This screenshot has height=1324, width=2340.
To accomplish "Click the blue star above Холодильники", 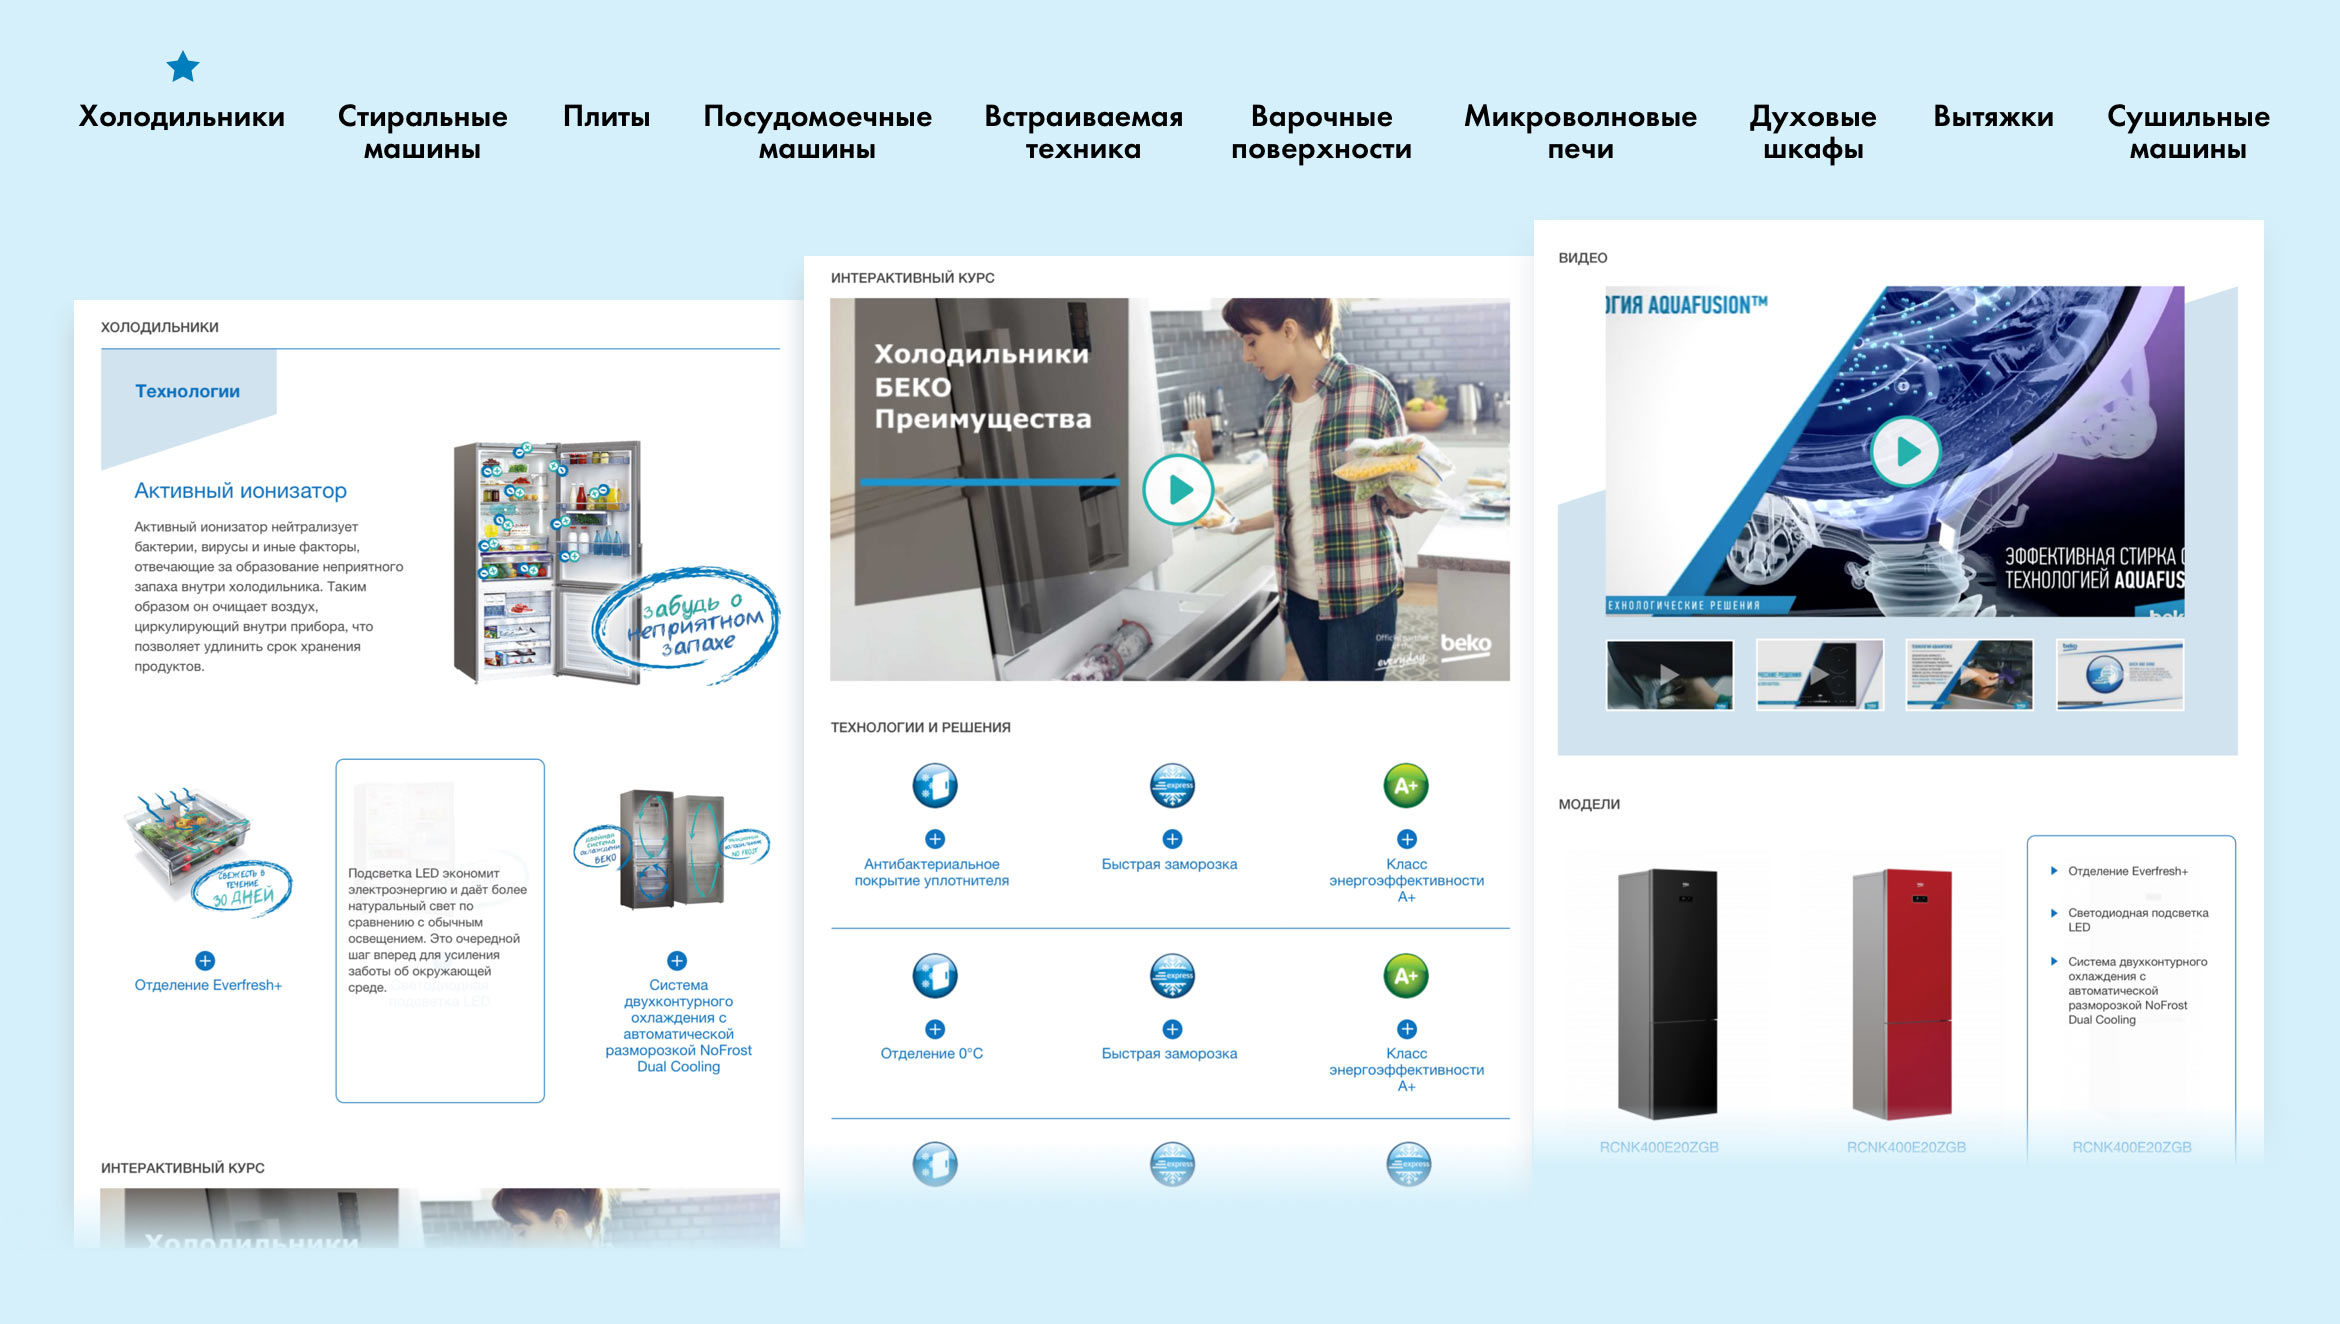I will tap(183, 67).
